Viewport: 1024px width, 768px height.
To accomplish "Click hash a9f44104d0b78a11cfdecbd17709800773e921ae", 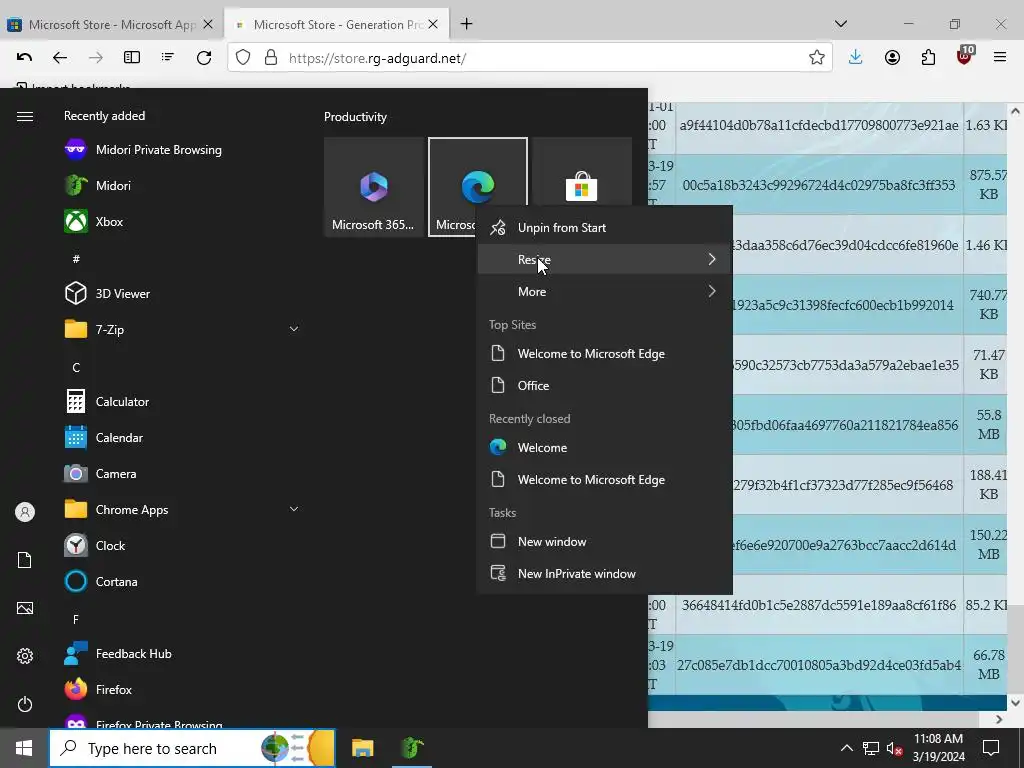I will coord(819,125).
